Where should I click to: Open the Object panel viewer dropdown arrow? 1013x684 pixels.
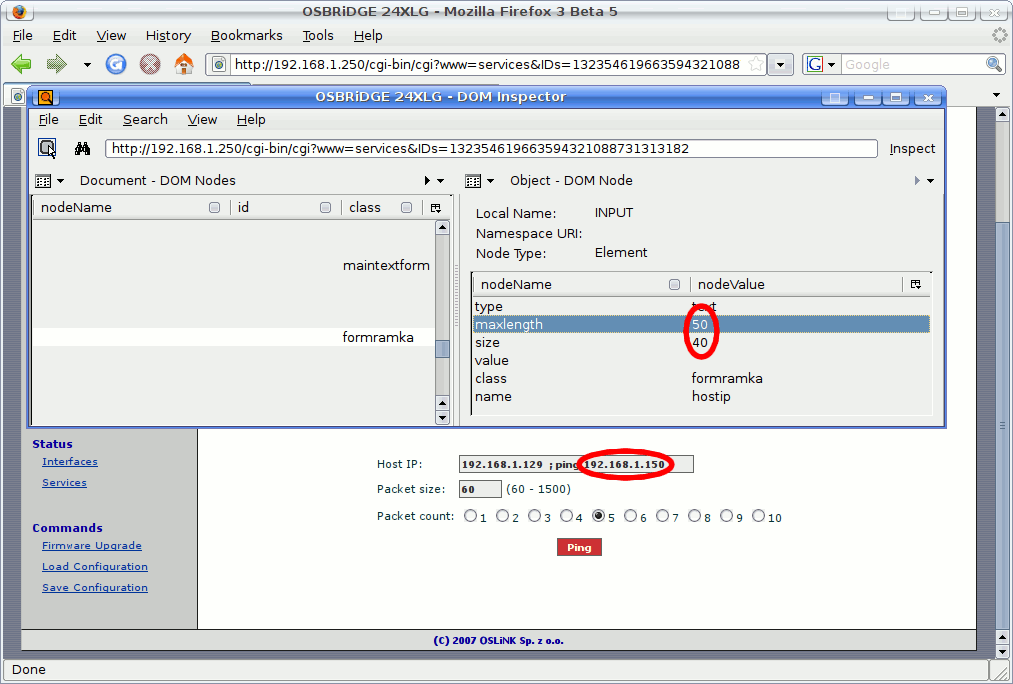[x=490, y=181]
